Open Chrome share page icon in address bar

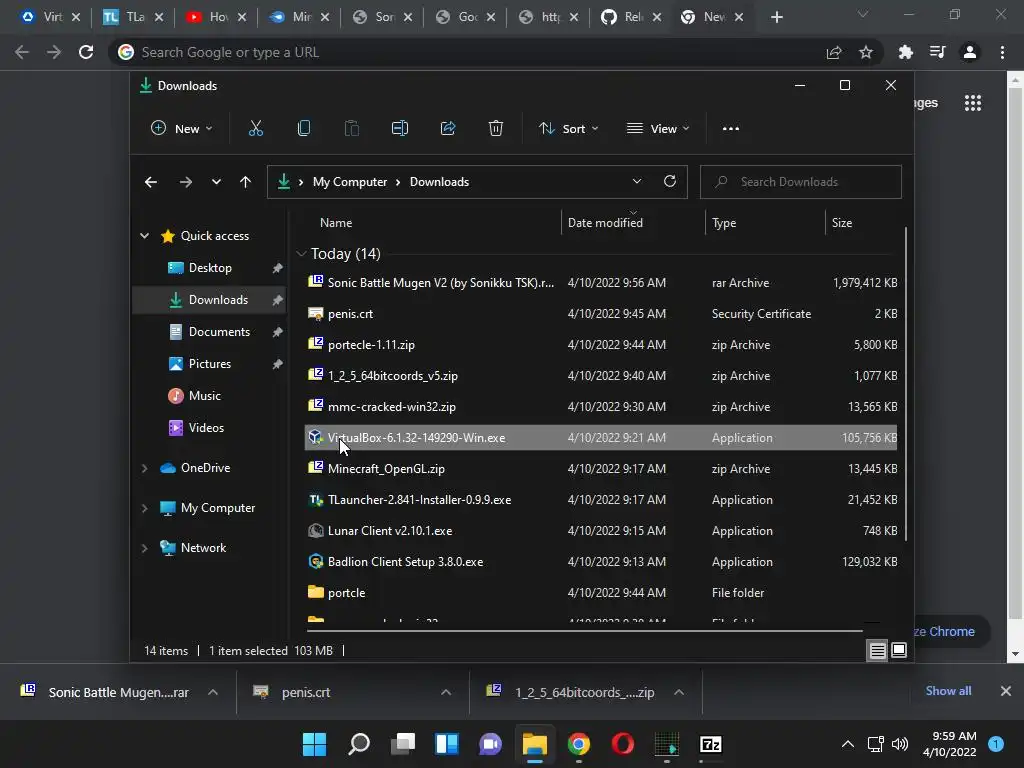833,52
